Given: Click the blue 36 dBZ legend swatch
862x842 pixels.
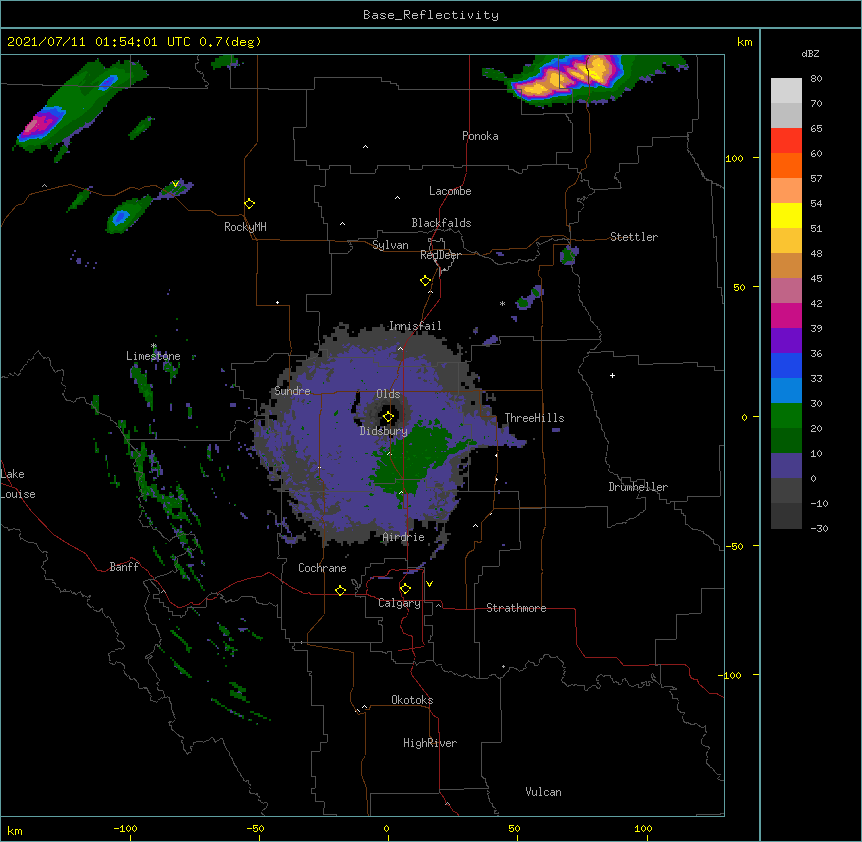Looking at the screenshot, I should [786, 365].
